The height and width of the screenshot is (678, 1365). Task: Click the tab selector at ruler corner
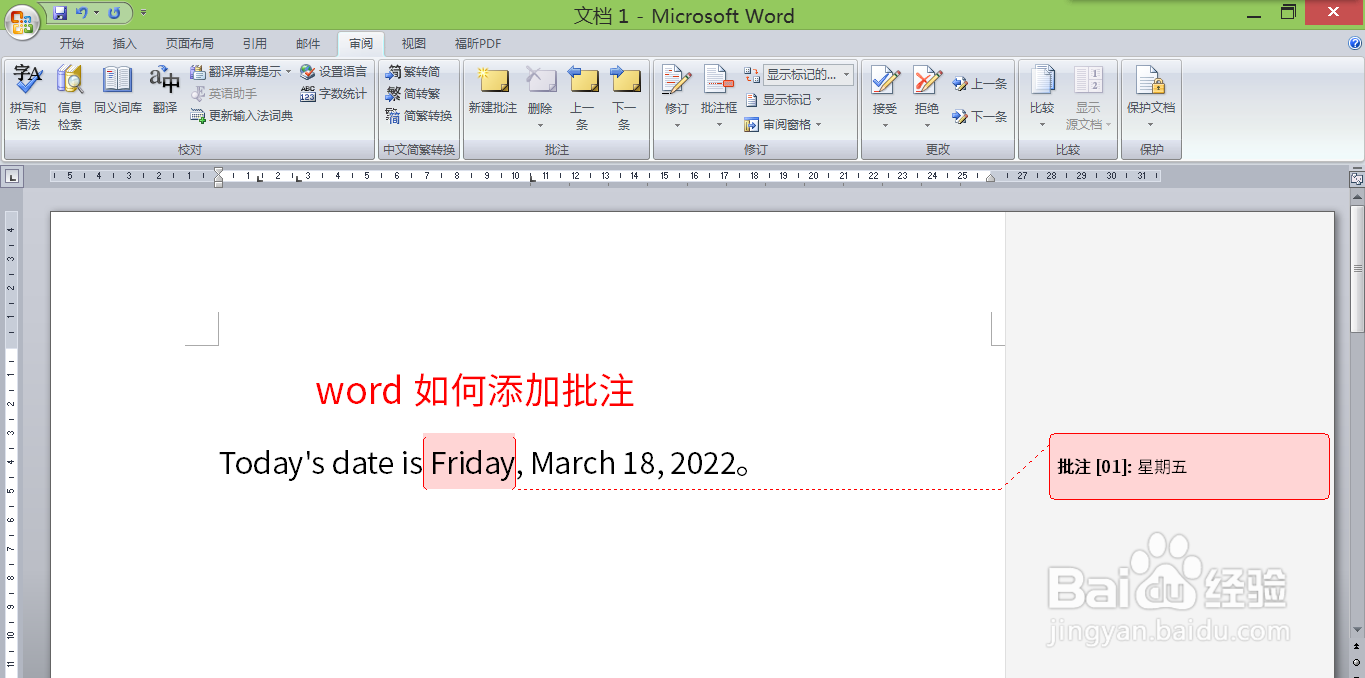(12, 177)
